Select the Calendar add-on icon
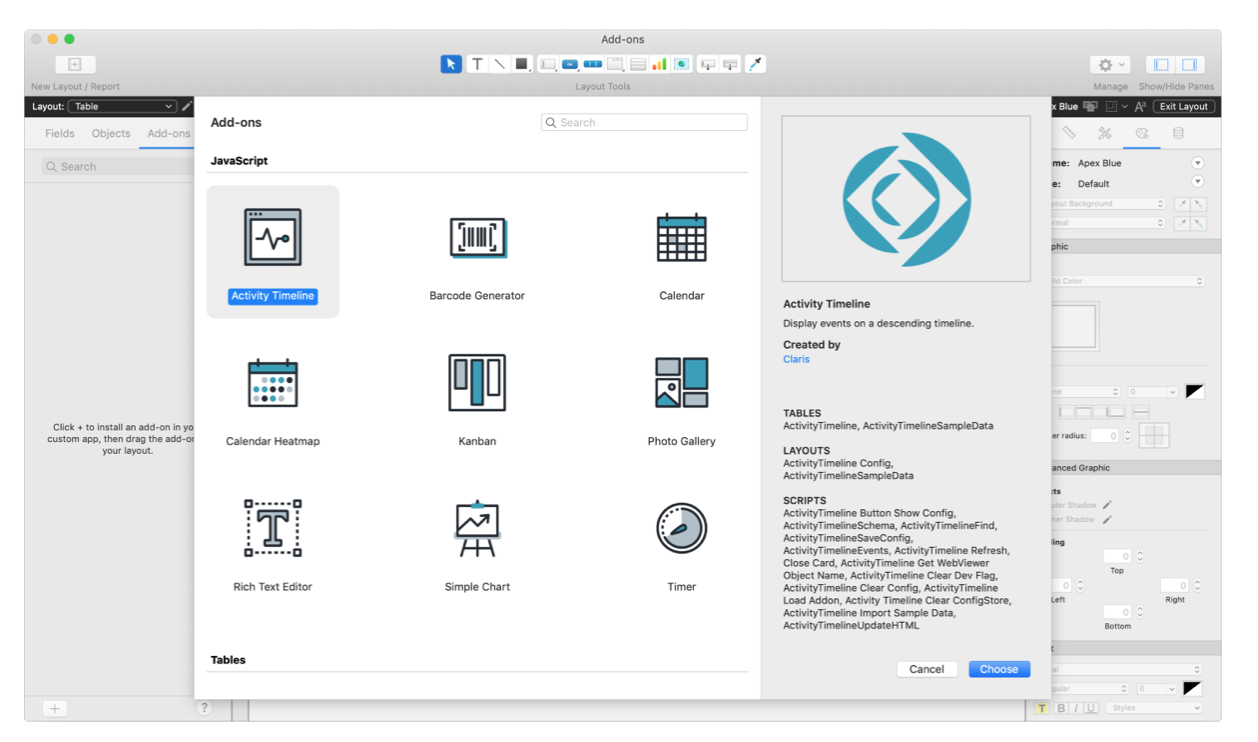Viewport: 1258px width, 742px height. coord(682,238)
